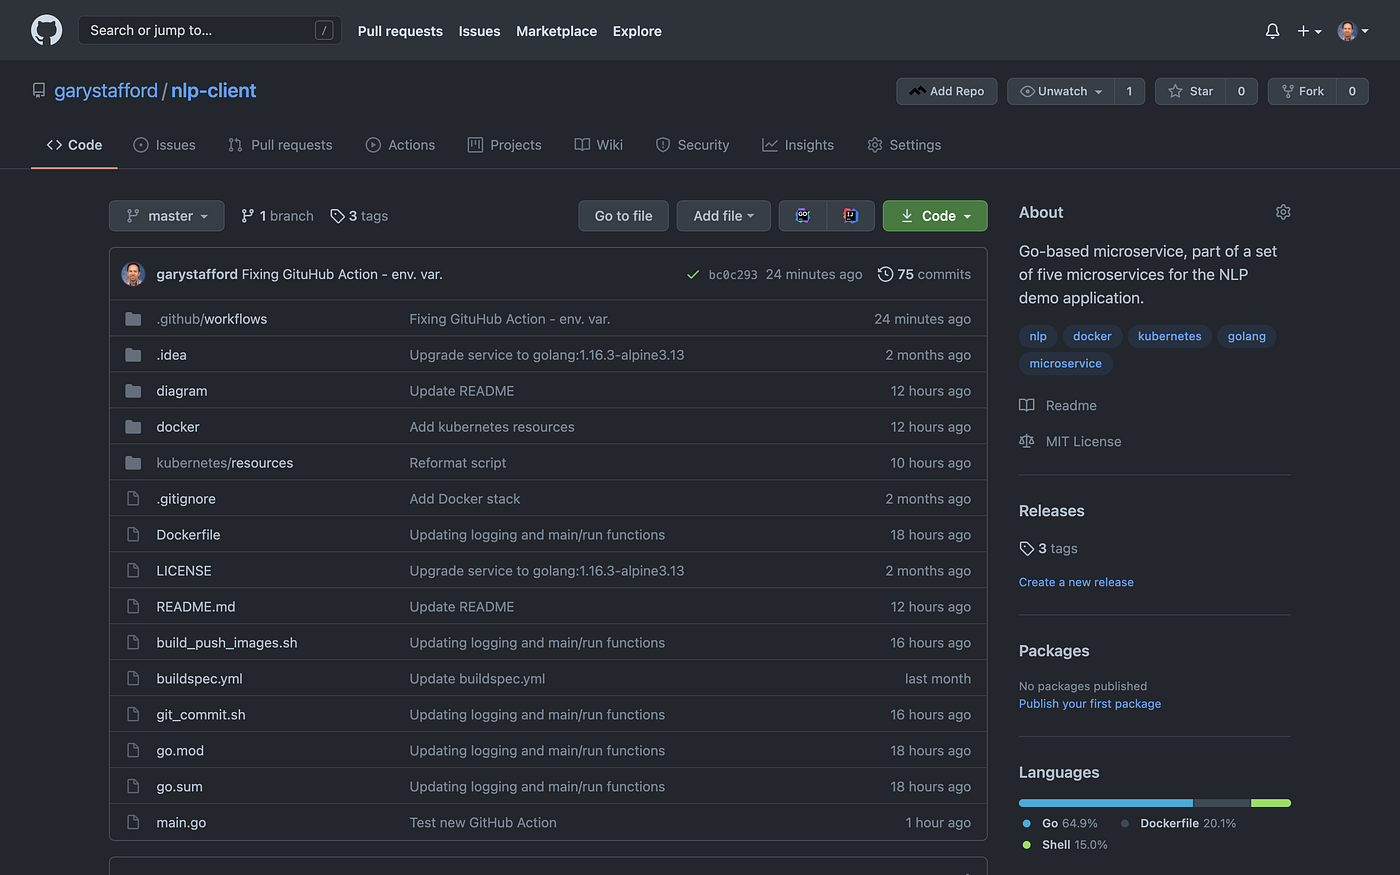Open the plus create-new menu

[x=1309, y=31]
